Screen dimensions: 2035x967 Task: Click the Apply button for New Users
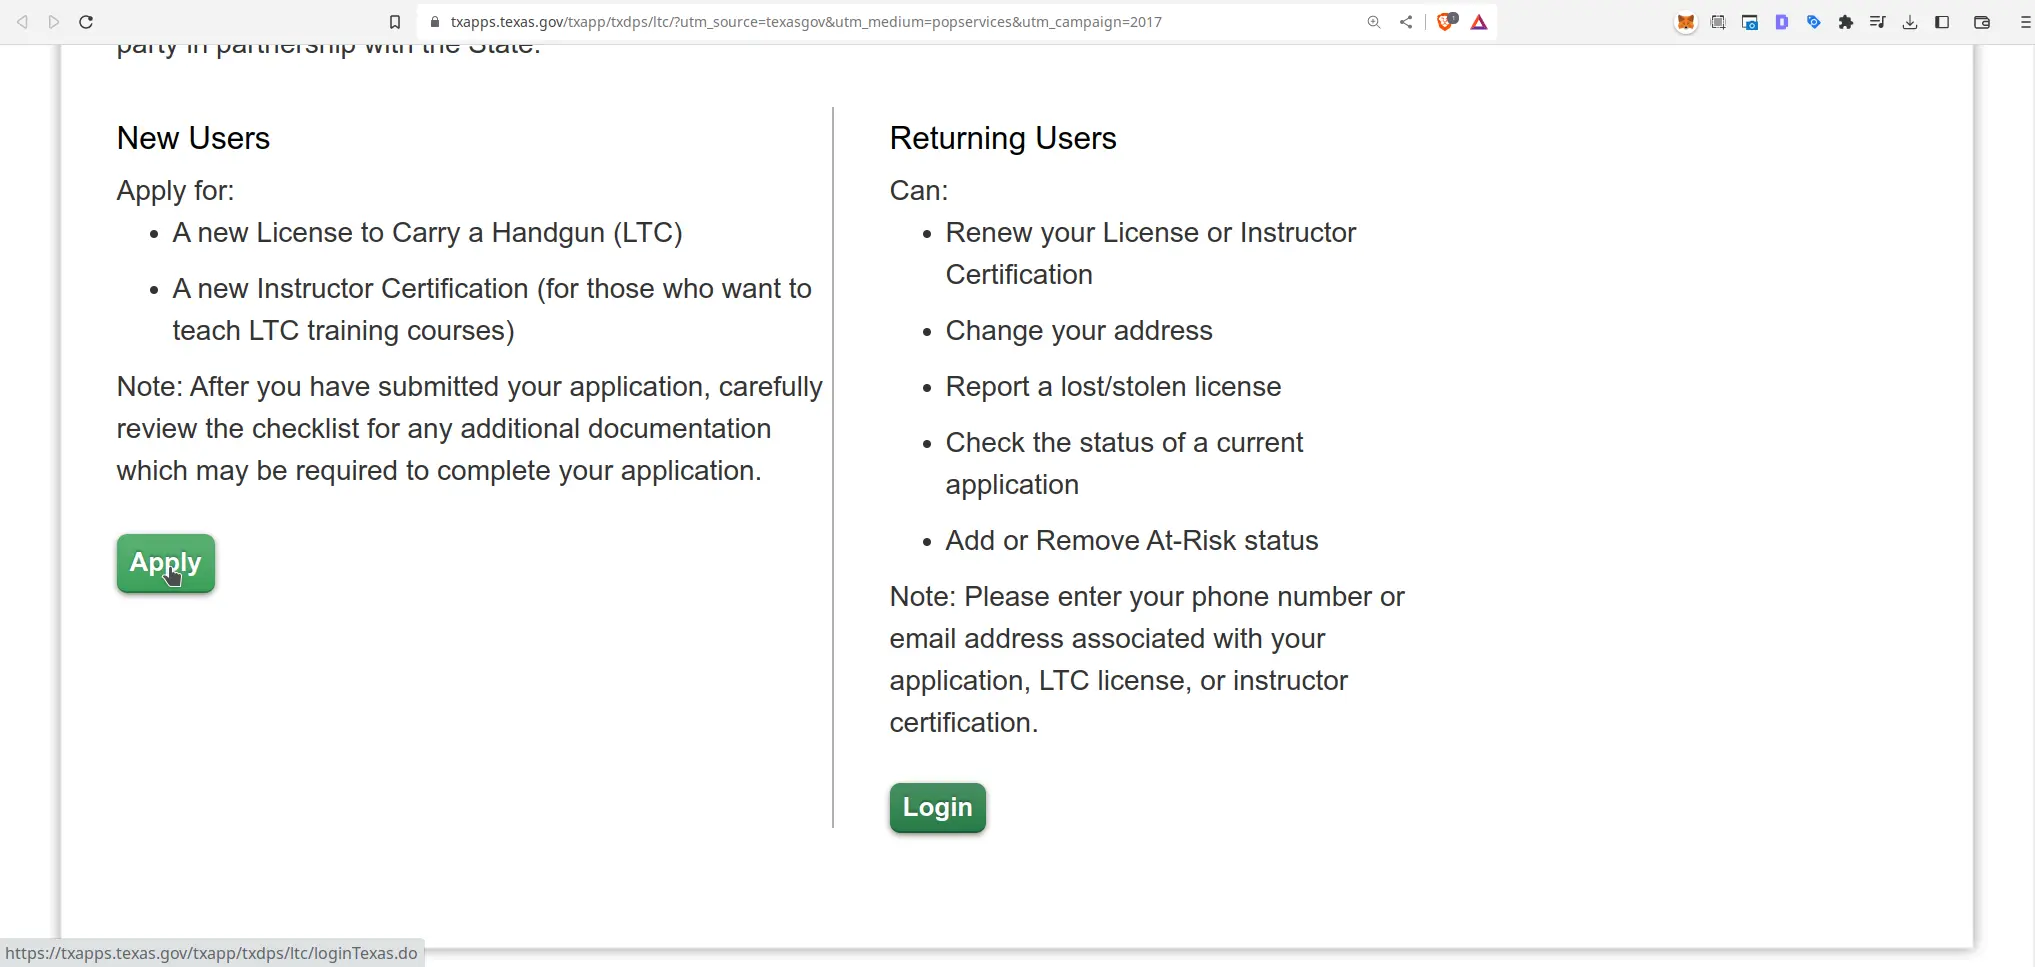pos(165,563)
